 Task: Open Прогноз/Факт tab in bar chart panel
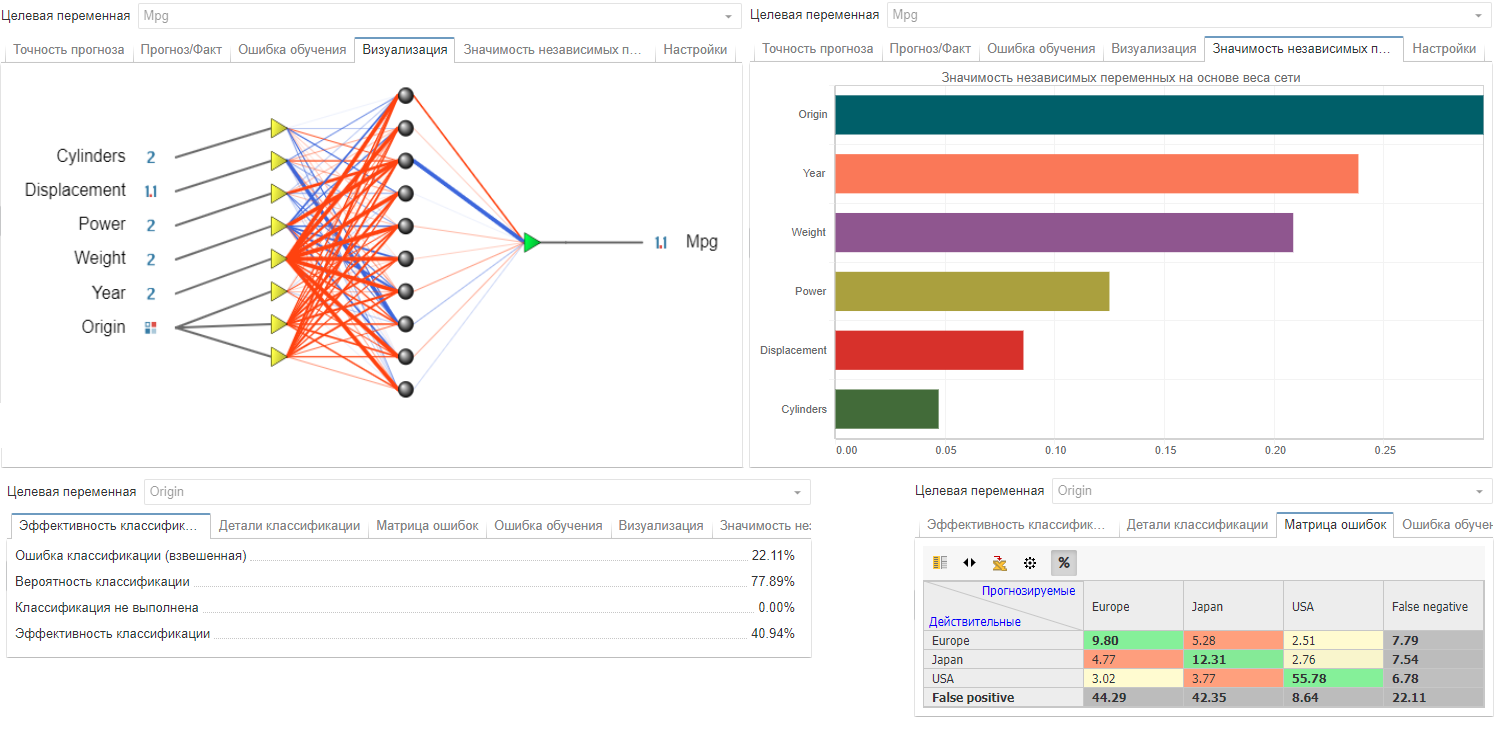(x=930, y=48)
